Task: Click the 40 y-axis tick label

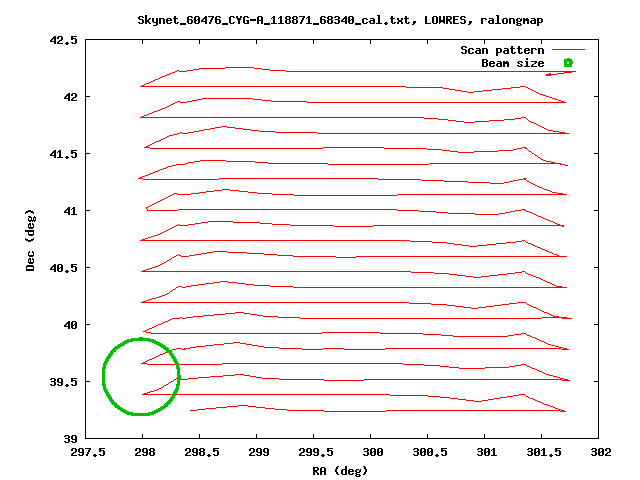Action: point(70,325)
